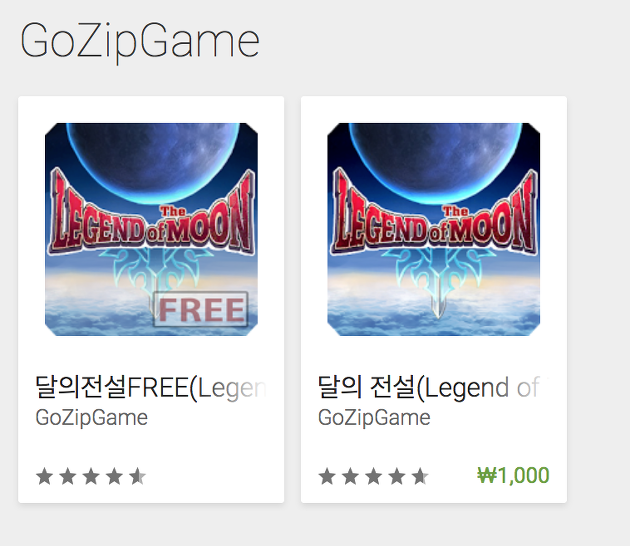
Task: Open the paid Legend of Moon app icon
Action: click(x=434, y=229)
